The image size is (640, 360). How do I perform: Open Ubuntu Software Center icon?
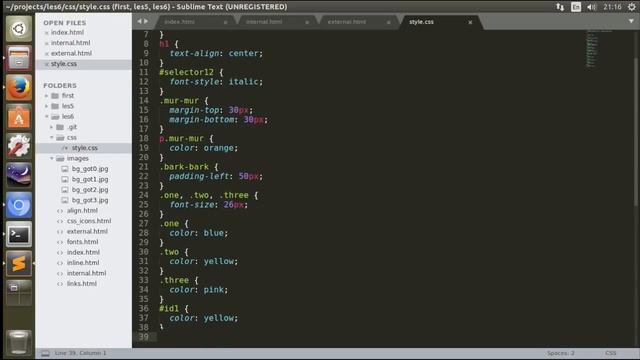pyautogui.click(x=19, y=117)
